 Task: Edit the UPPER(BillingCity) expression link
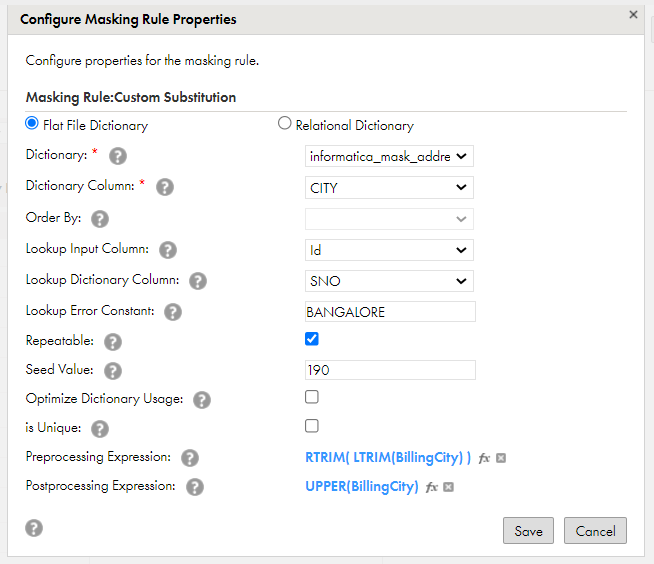tap(362, 486)
